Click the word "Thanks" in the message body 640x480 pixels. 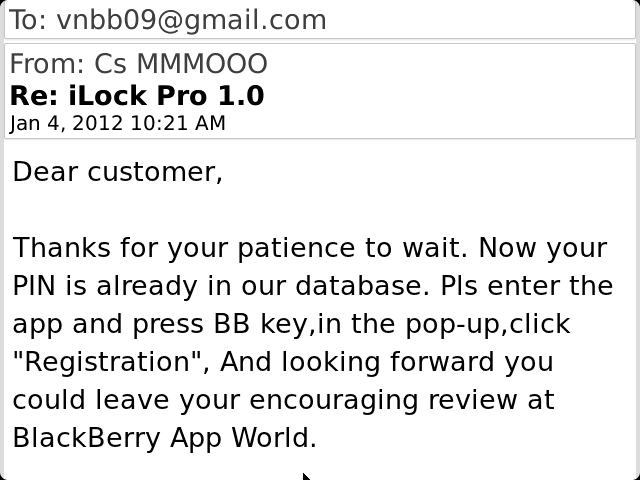click(62, 248)
